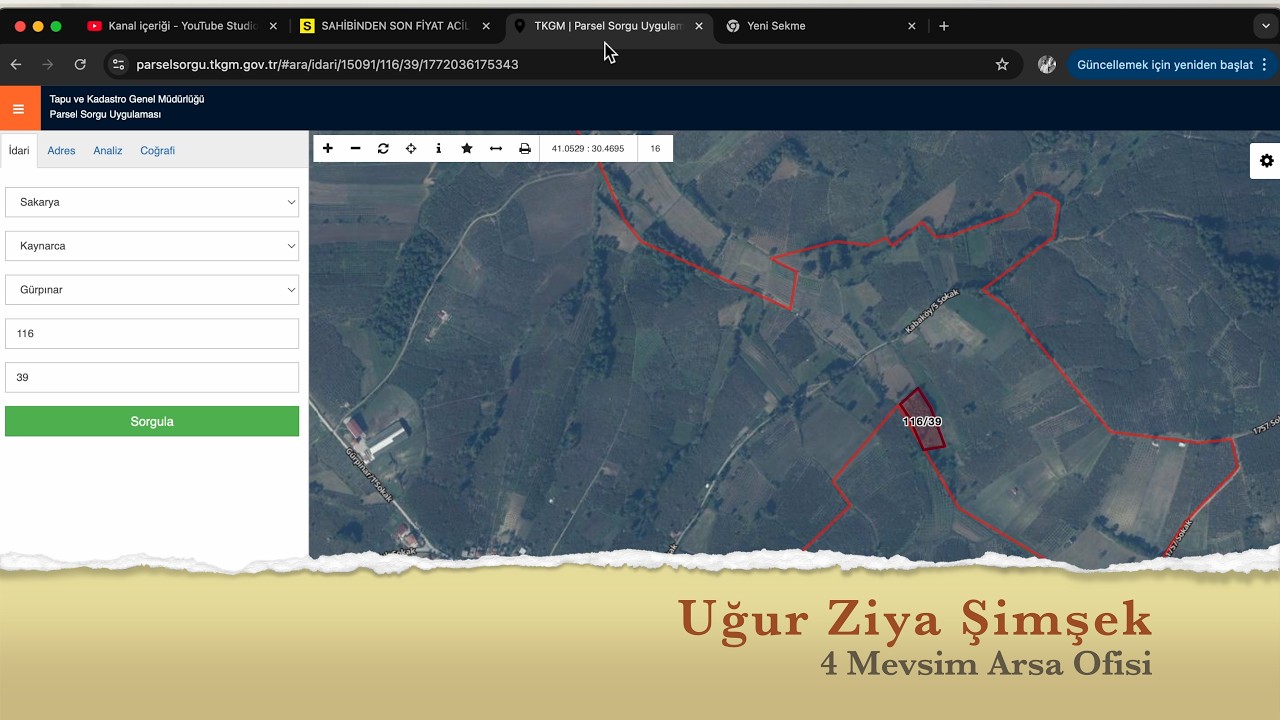Click the Ada field containing 116
The image size is (1280, 720).
[152, 334]
